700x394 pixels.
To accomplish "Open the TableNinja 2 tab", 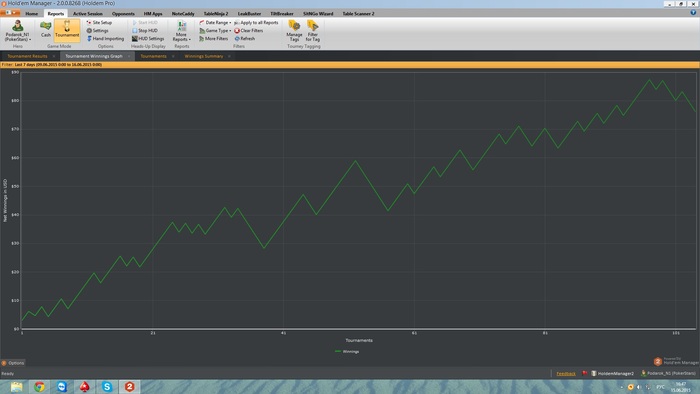I will click(x=216, y=13).
